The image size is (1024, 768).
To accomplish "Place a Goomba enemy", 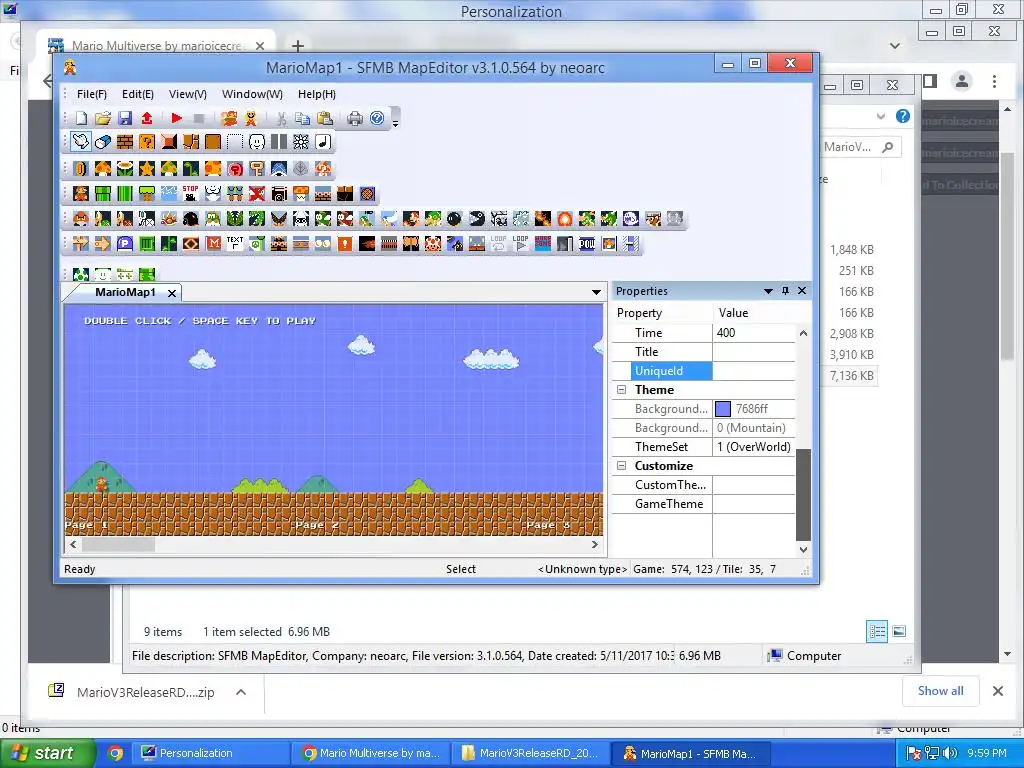I will click(x=81, y=219).
